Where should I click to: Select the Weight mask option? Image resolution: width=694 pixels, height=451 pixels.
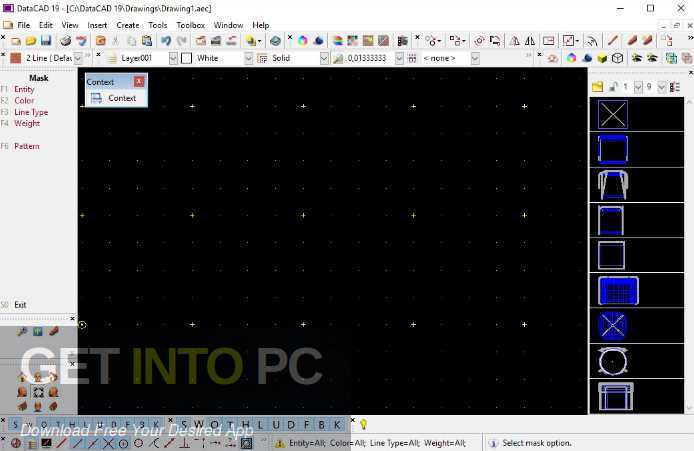click(27, 123)
